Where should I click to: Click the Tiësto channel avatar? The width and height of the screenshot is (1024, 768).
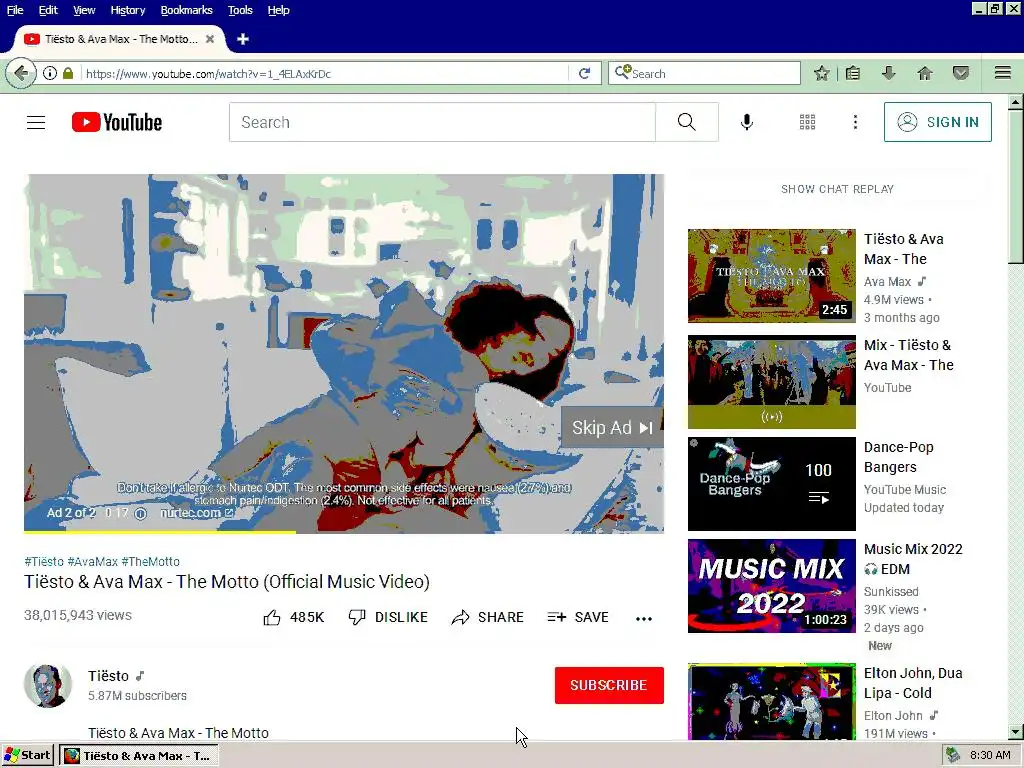coord(48,686)
